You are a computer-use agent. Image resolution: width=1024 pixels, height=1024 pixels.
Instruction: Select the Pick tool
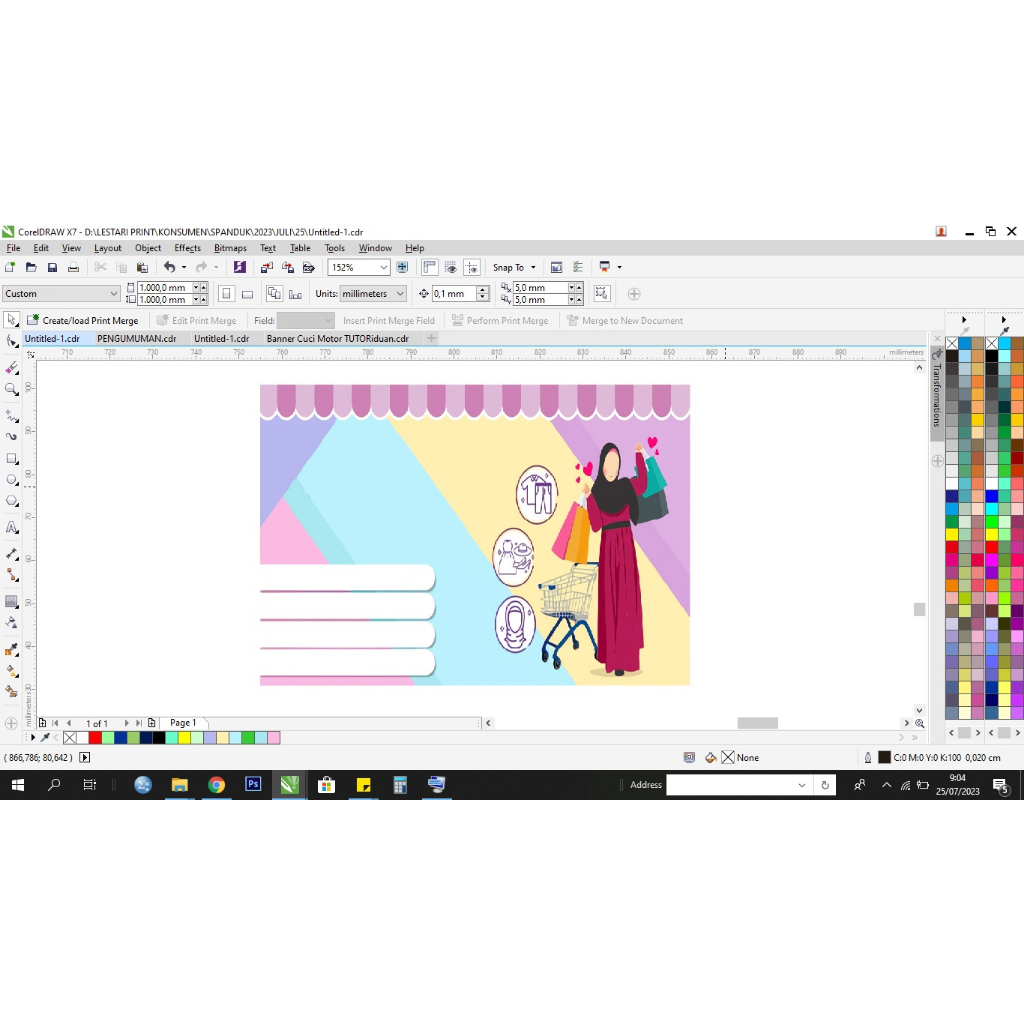pyautogui.click(x=11, y=341)
